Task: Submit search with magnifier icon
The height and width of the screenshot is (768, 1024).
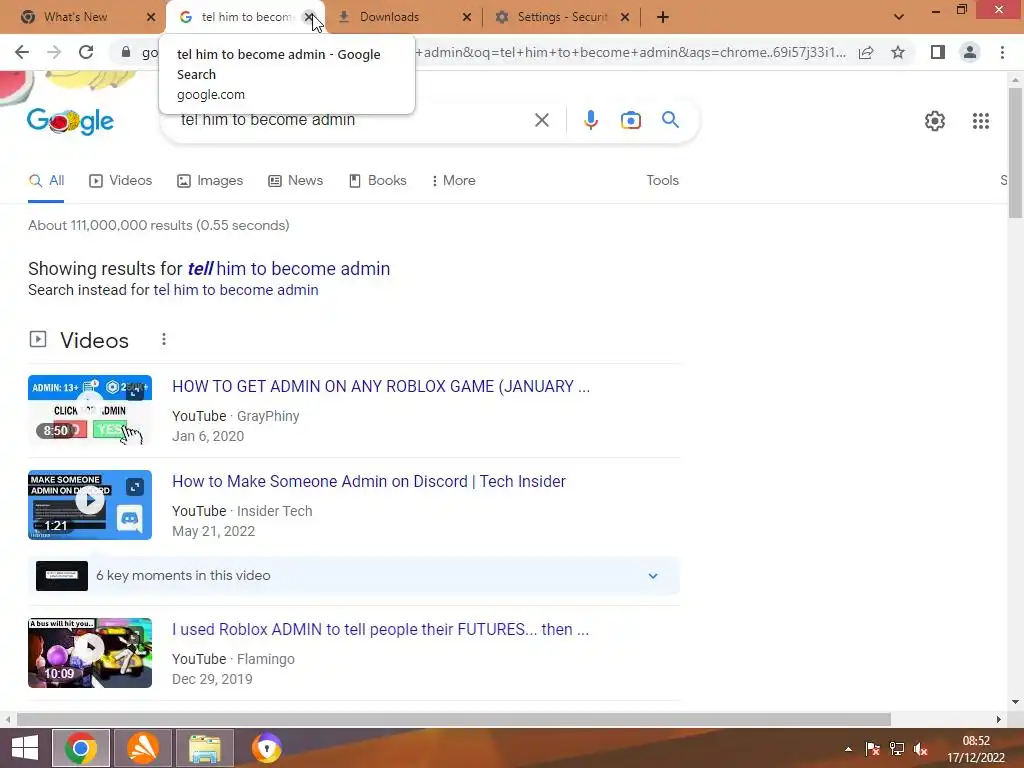Action: pyautogui.click(x=670, y=120)
